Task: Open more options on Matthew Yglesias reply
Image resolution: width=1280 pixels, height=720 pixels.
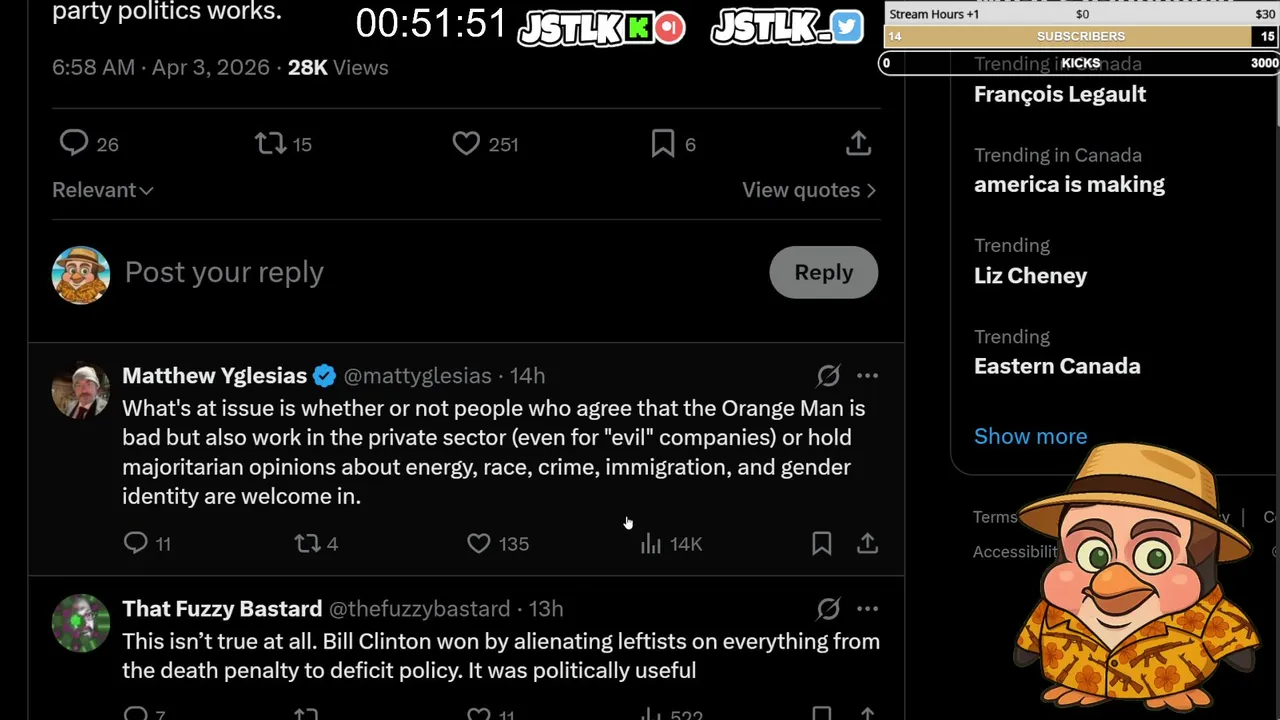Action: click(867, 376)
